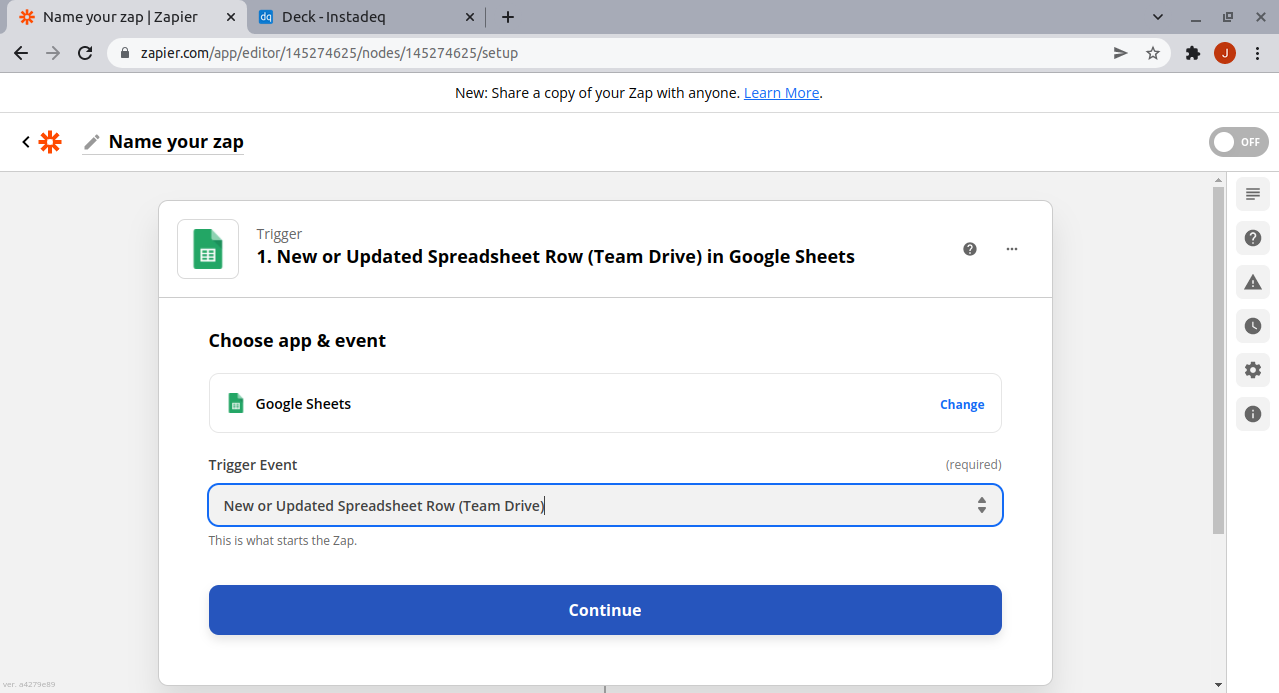1279x693 pixels.
Task: Go forward in browser history
Action: pyautogui.click(x=53, y=53)
